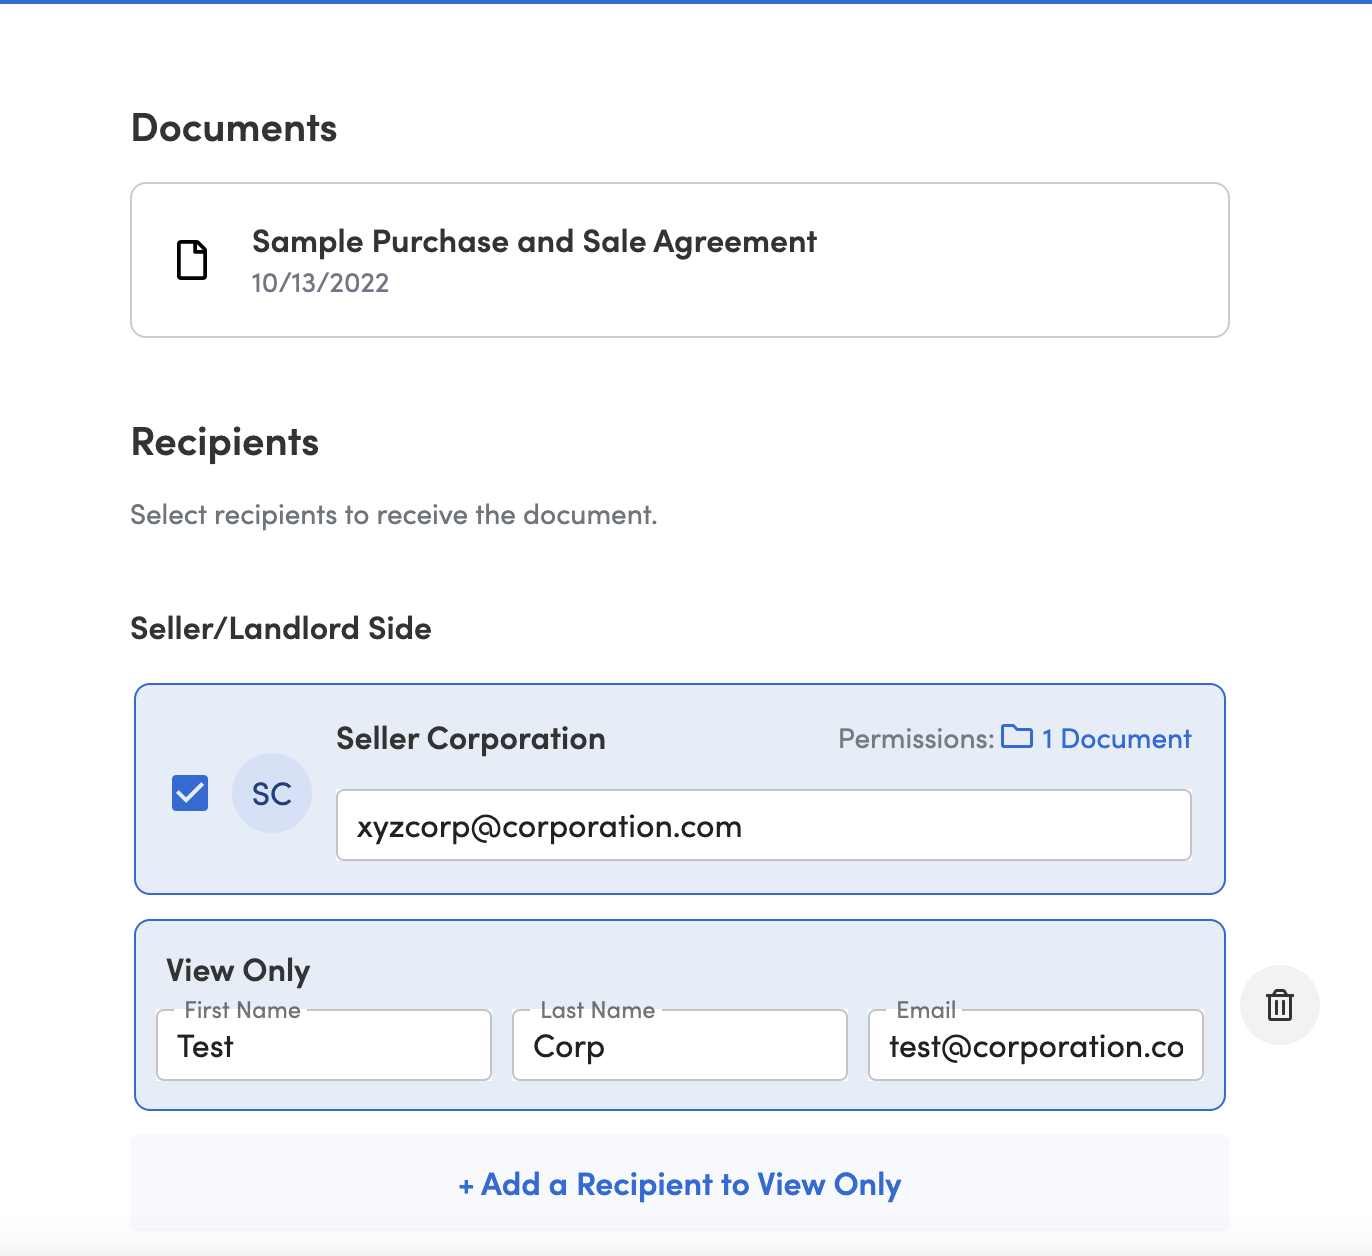
Task: Click the Seller/Landlord Side heading
Action: click(x=281, y=628)
